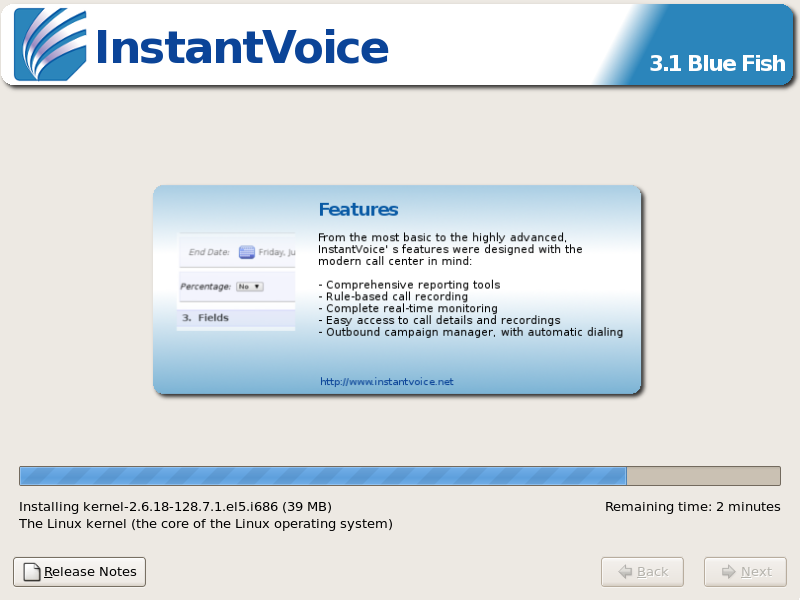Click the filled blue portion of the progress bar
Screen dimensions: 800x600
coord(322,476)
